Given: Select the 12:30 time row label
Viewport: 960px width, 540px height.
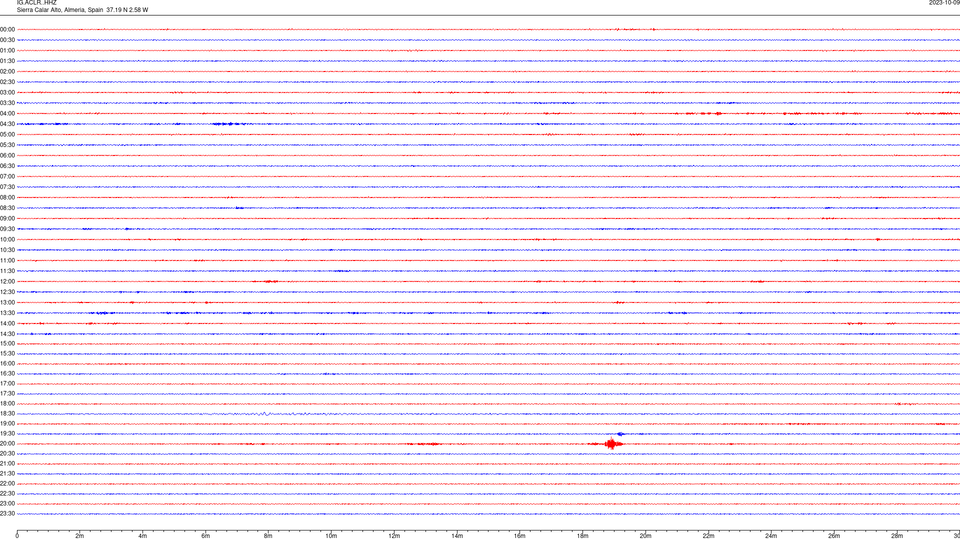Looking at the screenshot, I should click(x=7, y=292).
